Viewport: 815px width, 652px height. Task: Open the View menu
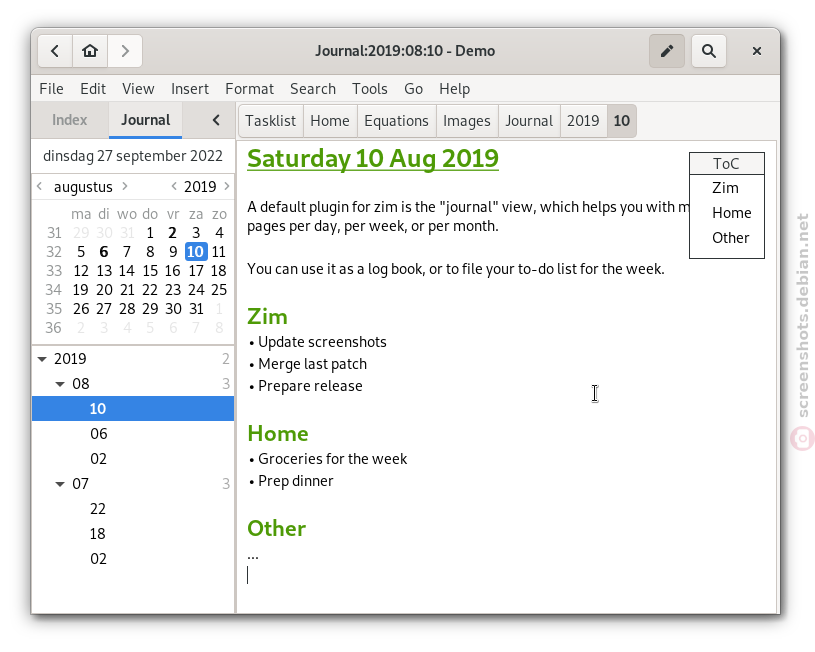click(x=138, y=89)
